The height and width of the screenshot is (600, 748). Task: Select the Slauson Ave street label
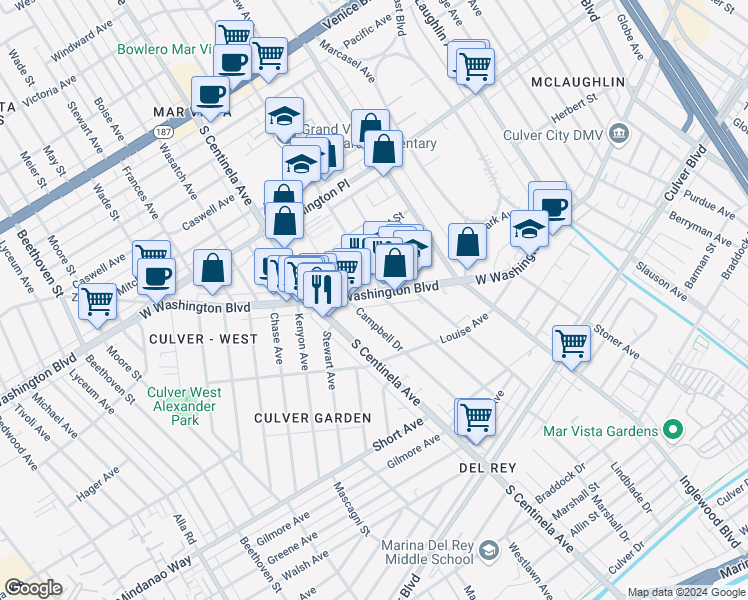click(661, 282)
